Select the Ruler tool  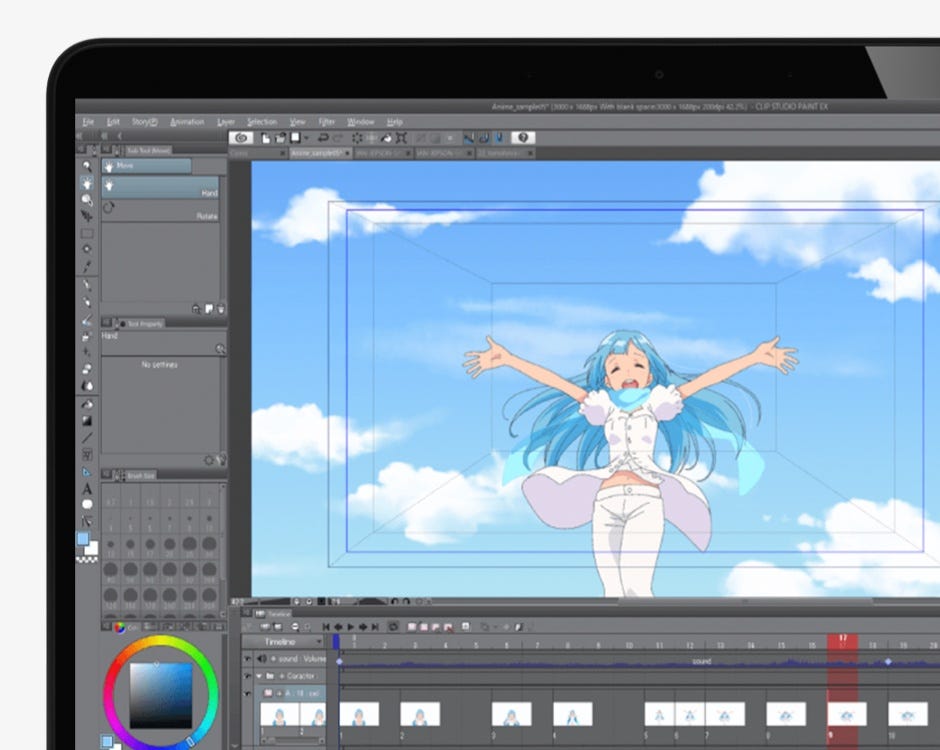pos(87,472)
